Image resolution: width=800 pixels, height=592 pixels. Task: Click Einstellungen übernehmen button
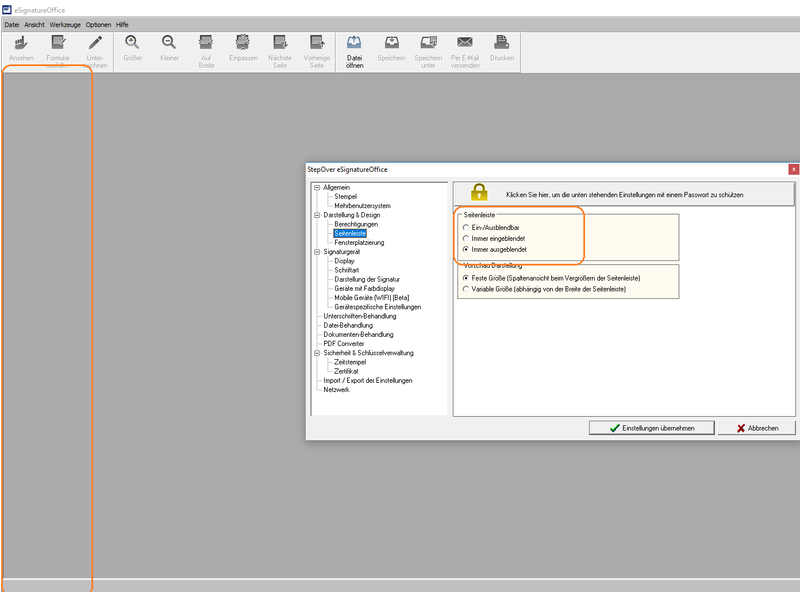(x=651, y=428)
